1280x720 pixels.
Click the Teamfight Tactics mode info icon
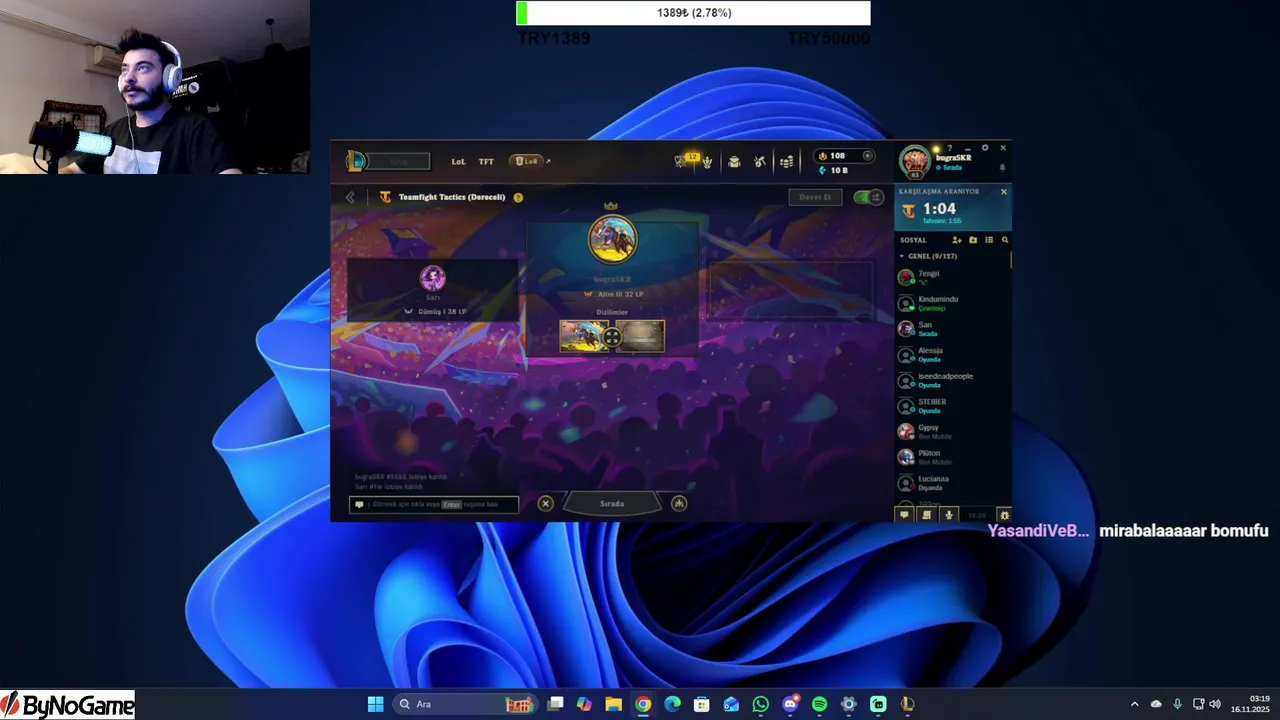pos(518,197)
